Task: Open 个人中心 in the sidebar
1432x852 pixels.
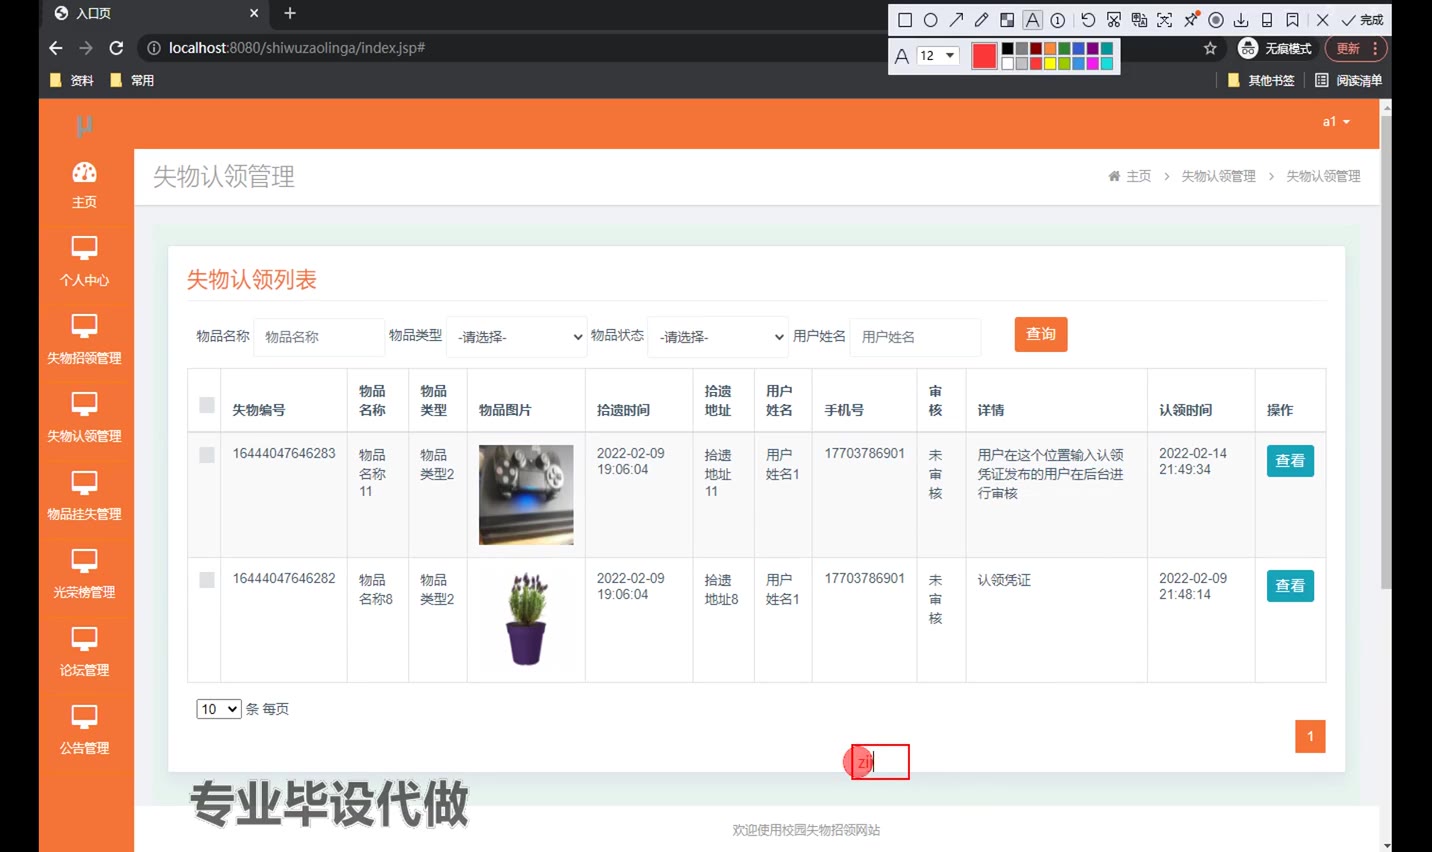Action: point(85,261)
